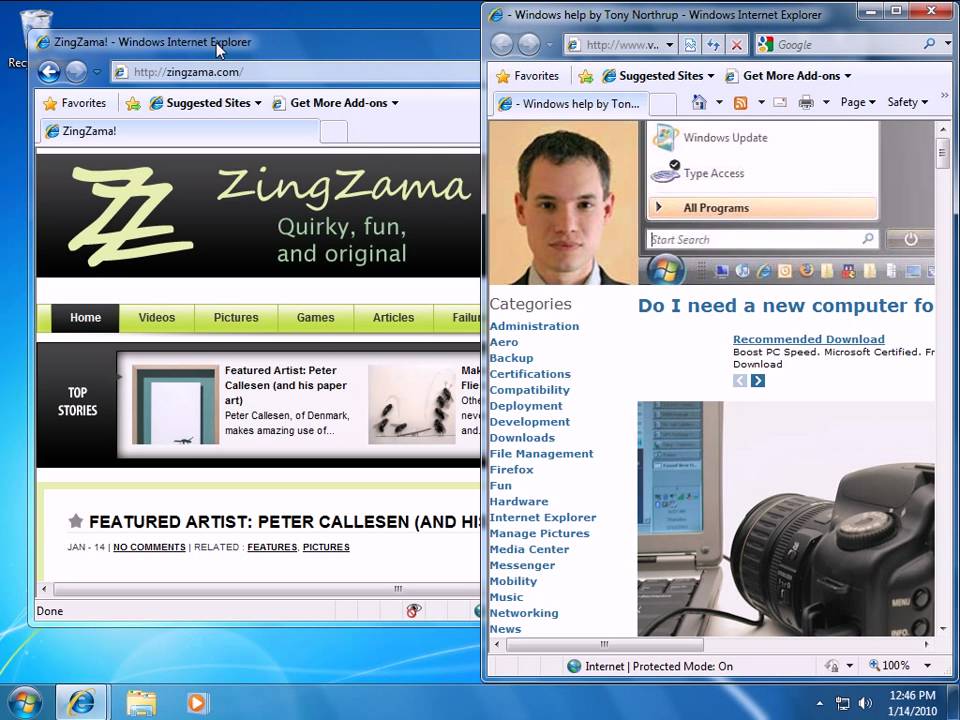Click horizontal scrollbar in ZingZama window

tap(267, 589)
